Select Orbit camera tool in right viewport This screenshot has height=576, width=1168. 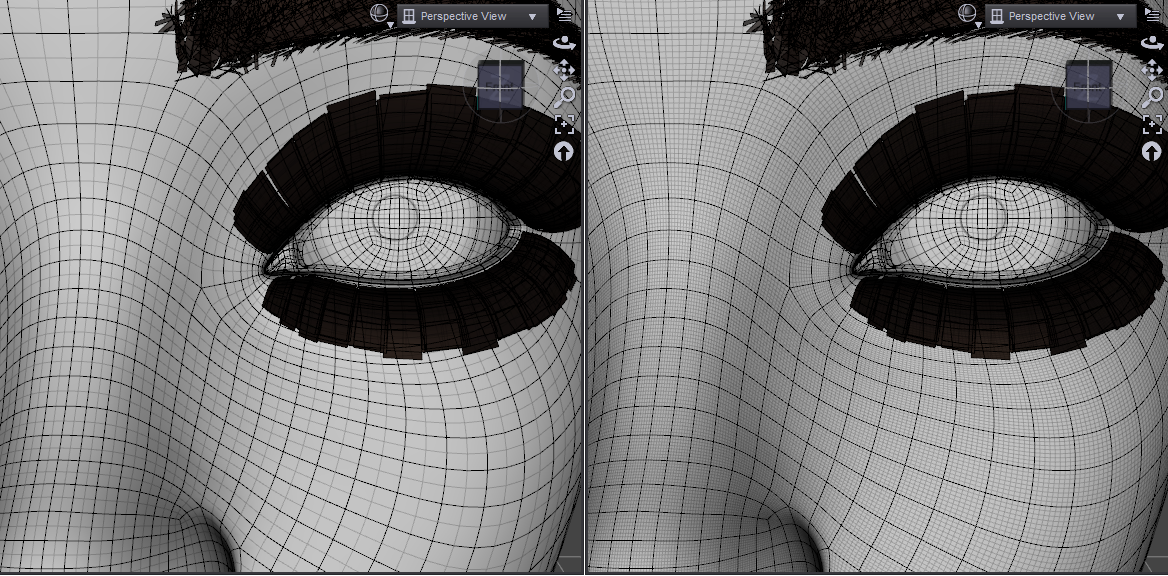[x=1152, y=43]
